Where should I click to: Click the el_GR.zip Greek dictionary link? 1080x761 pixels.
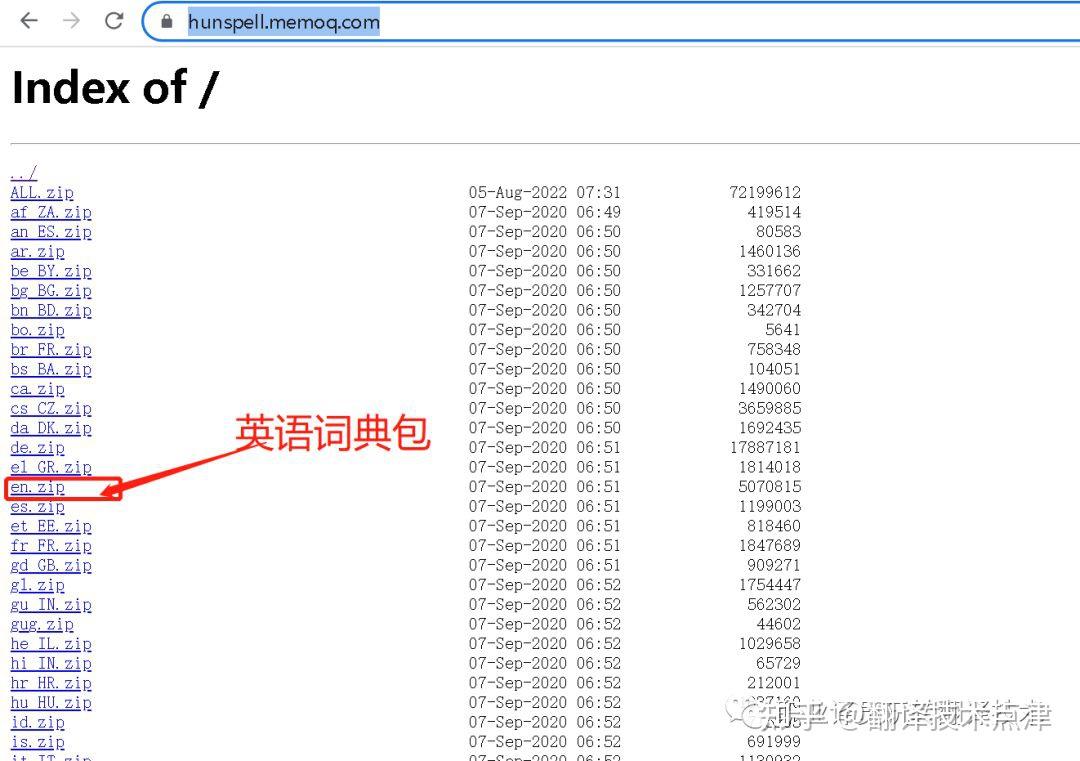[50, 467]
